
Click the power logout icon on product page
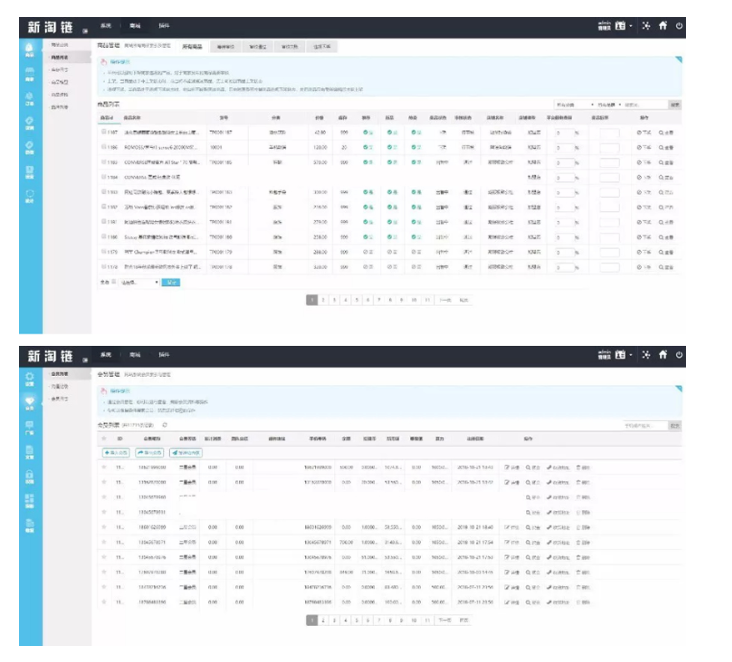[x=679, y=25]
